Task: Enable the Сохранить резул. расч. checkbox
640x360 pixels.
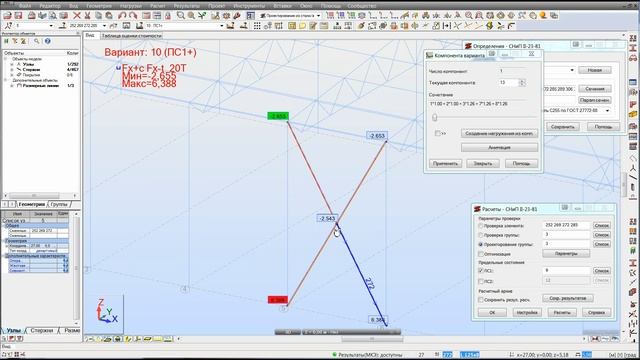Action: click(x=481, y=300)
